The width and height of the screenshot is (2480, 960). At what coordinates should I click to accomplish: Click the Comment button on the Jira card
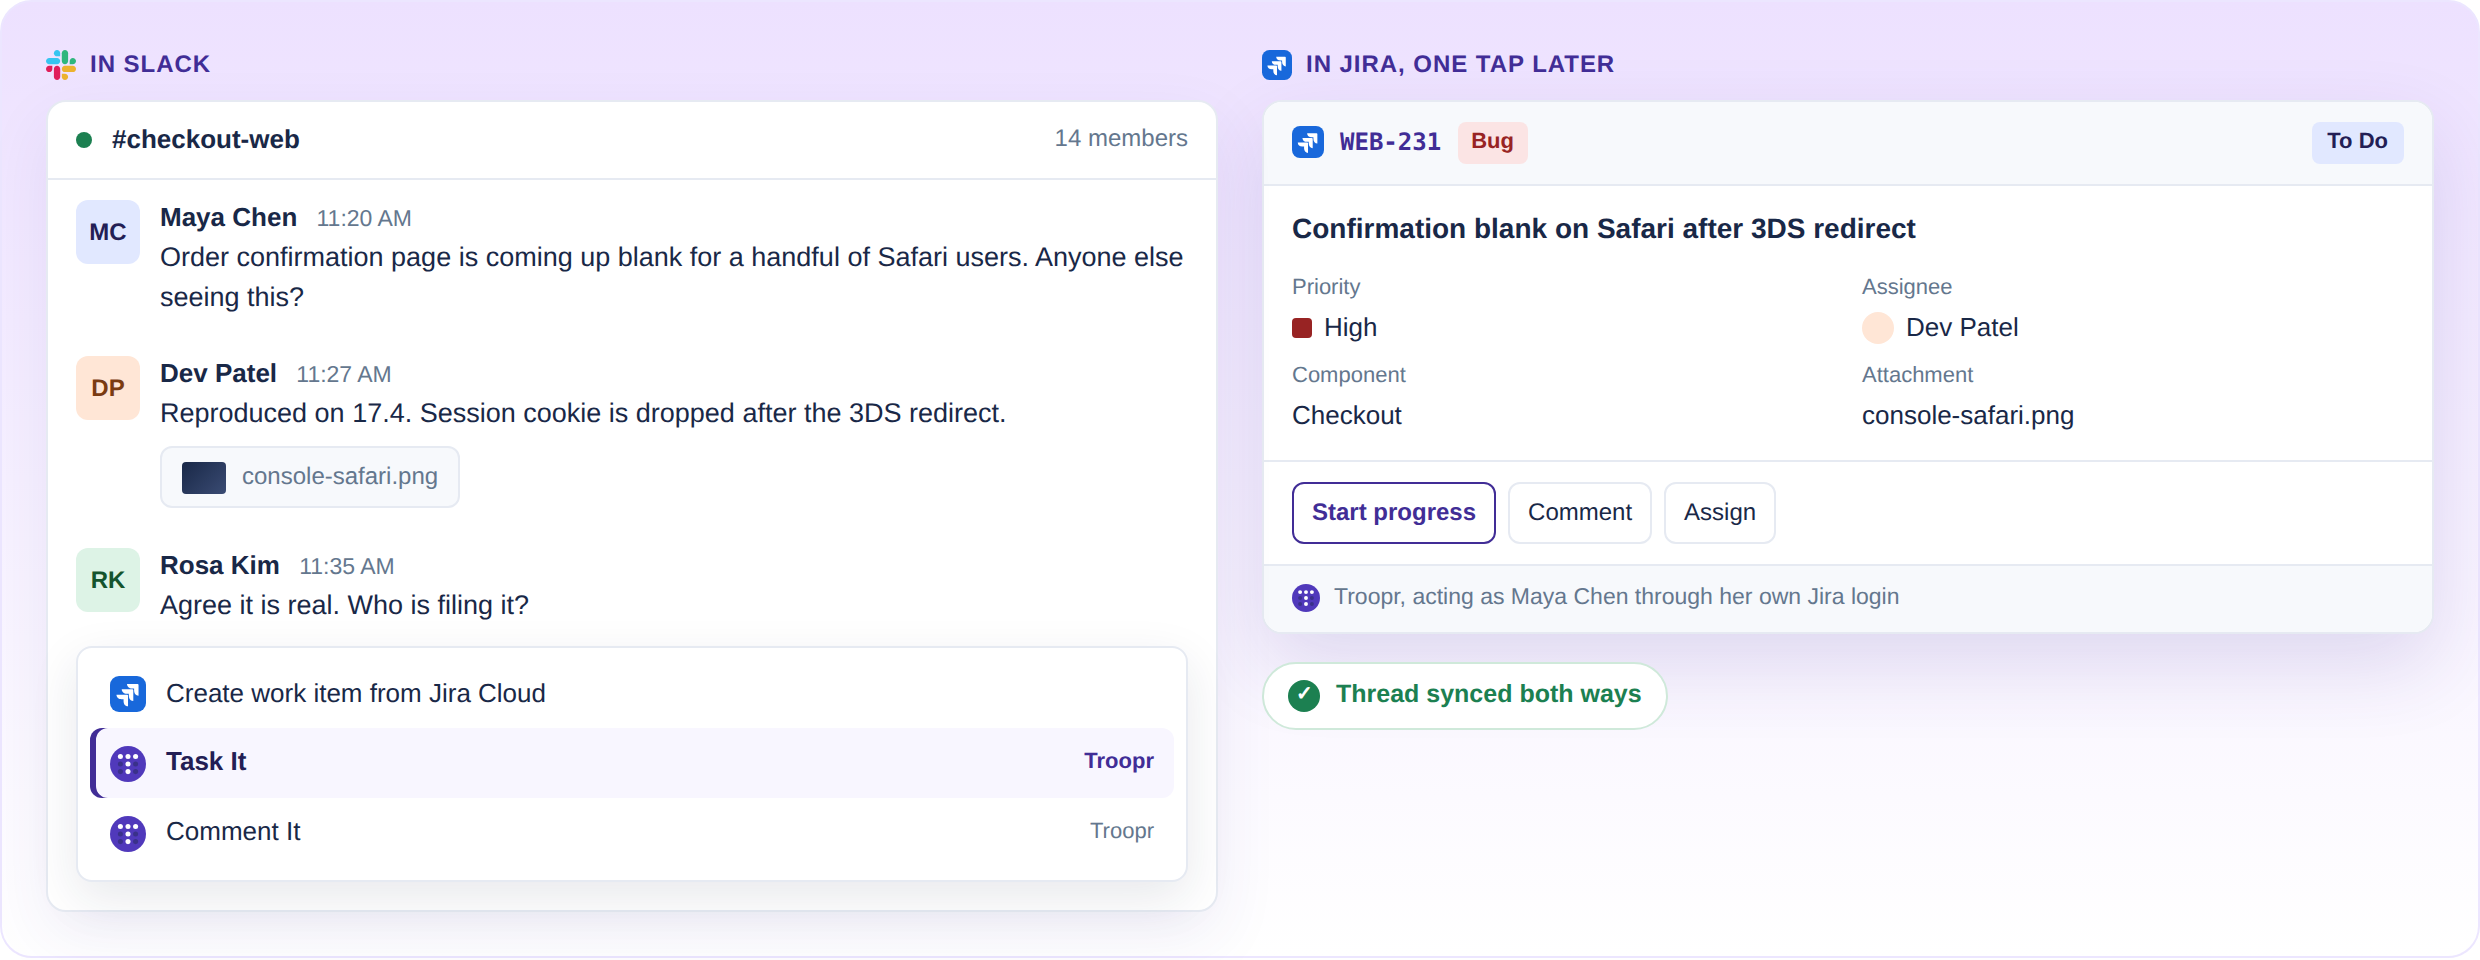tap(1580, 513)
